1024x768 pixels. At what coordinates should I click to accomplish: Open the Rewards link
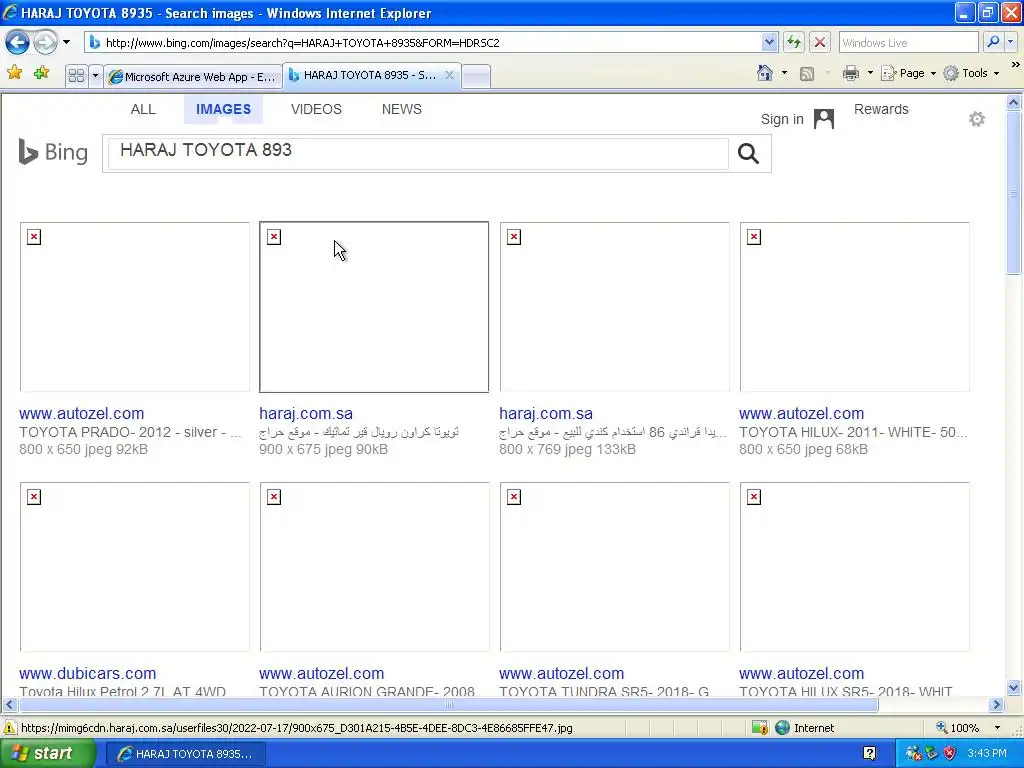pyautogui.click(x=881, y=109)
